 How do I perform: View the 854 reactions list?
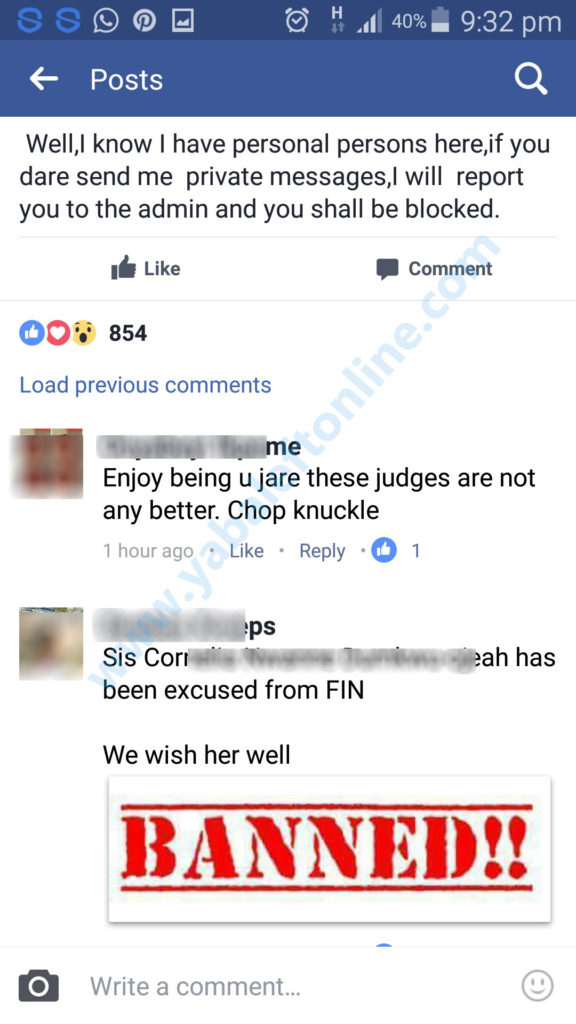coord(128,333)
